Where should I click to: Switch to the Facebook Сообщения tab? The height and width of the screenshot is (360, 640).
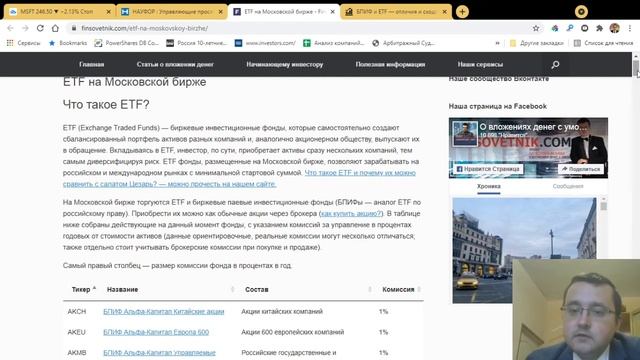tap(568, 187)
